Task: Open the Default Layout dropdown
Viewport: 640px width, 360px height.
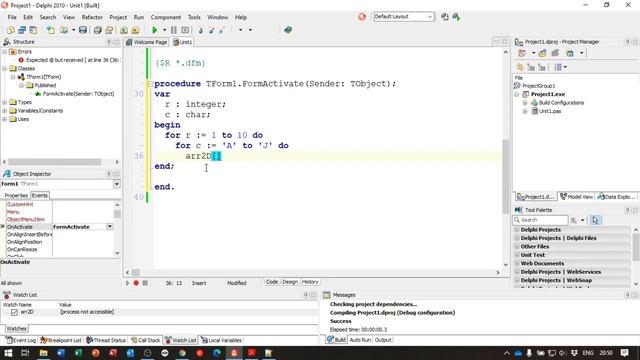Action: 430,17
